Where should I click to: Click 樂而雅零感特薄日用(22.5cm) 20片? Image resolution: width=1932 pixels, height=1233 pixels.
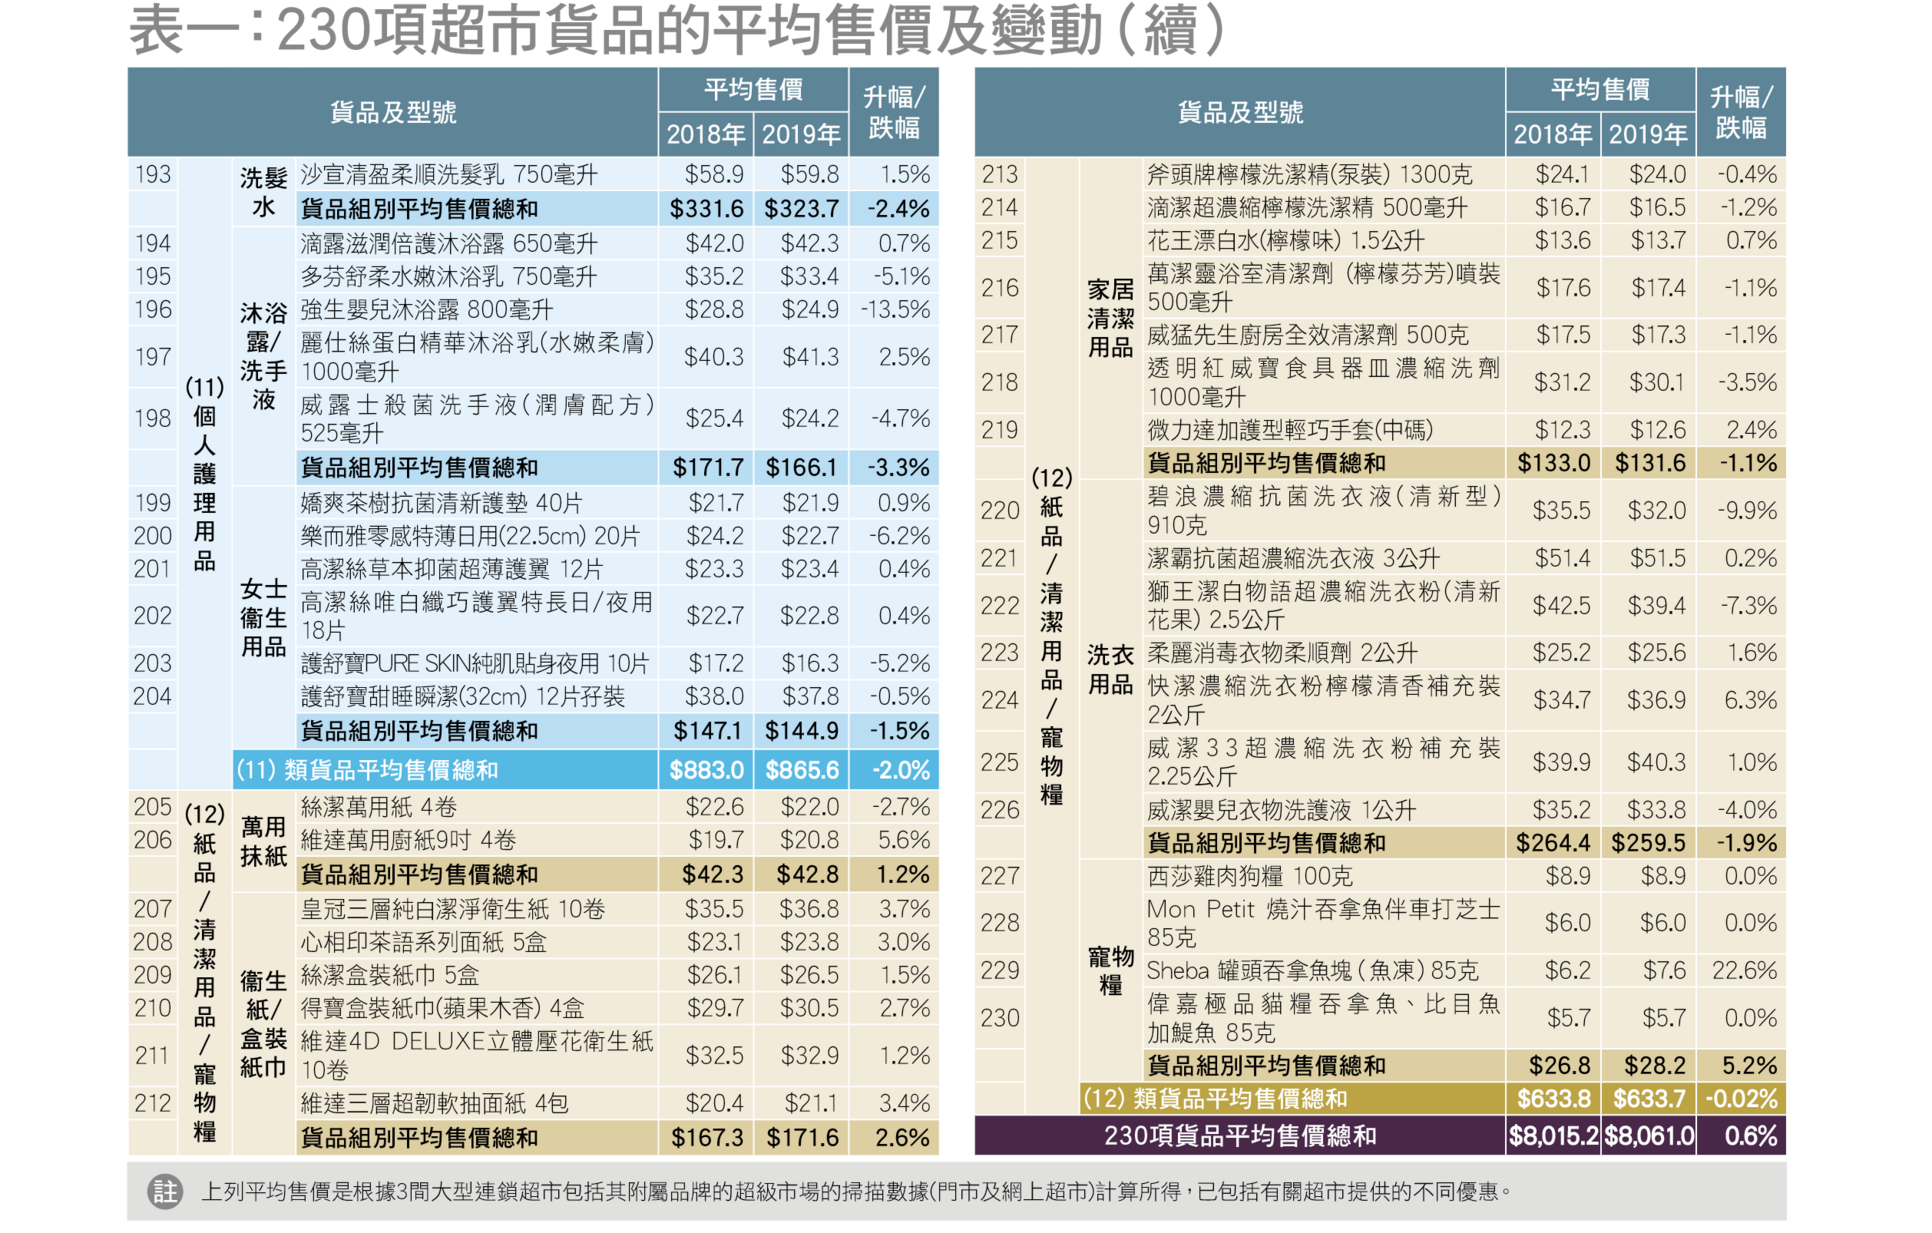coord(472,538)
